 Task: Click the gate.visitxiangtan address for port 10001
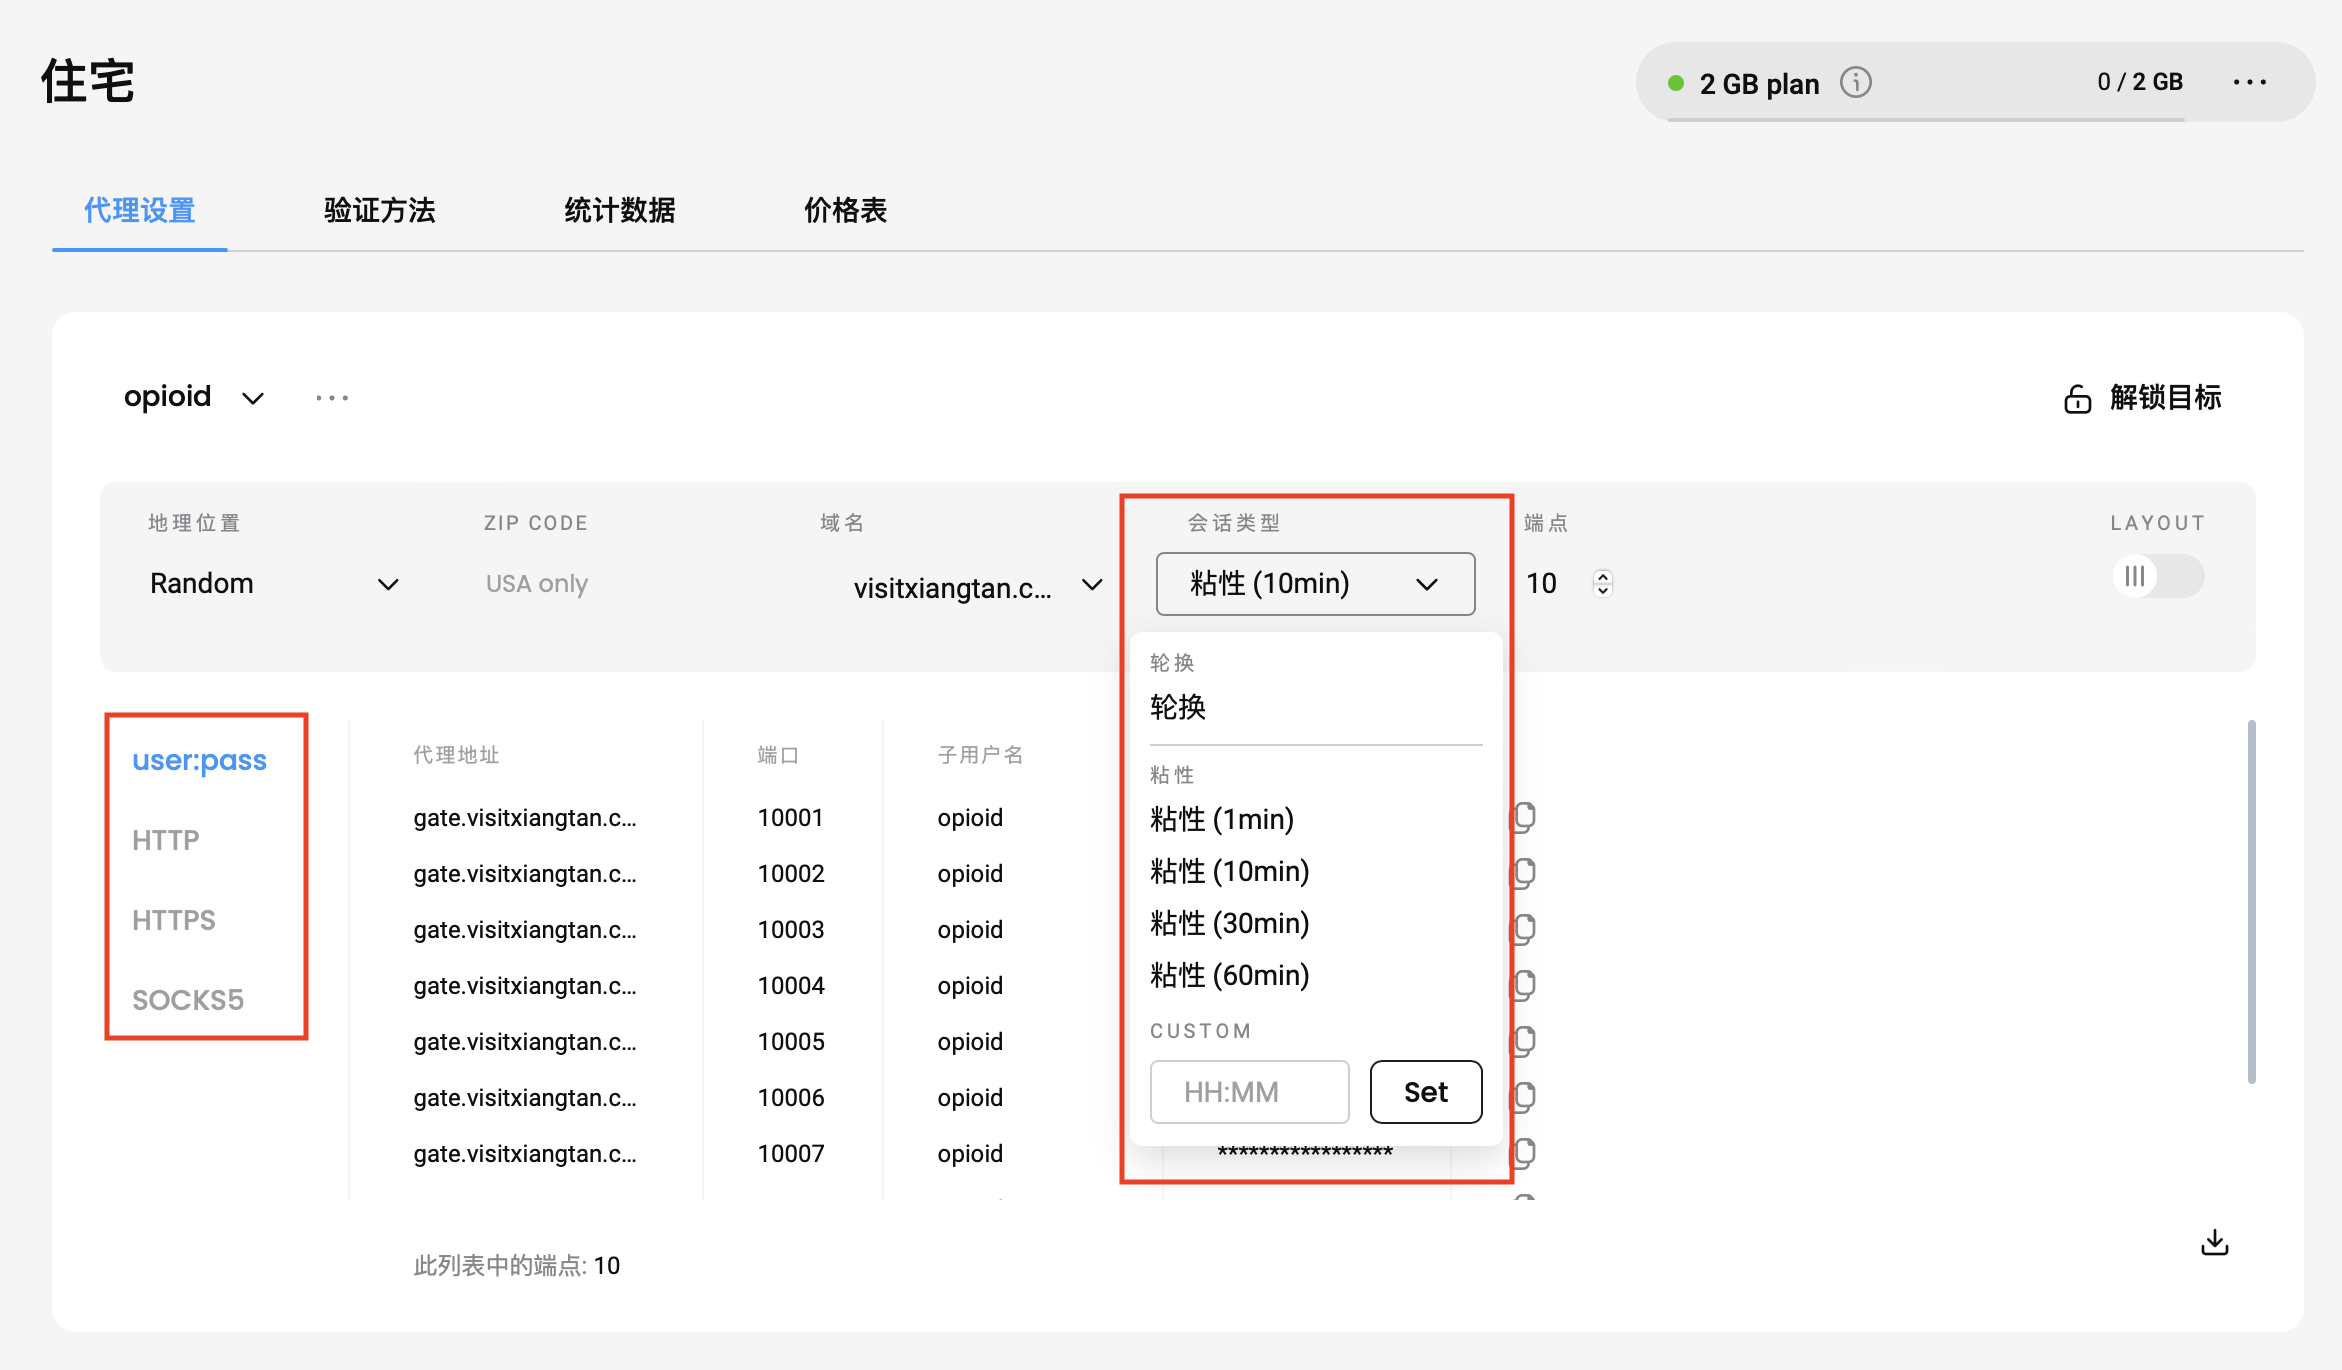[x=525, y=818]
